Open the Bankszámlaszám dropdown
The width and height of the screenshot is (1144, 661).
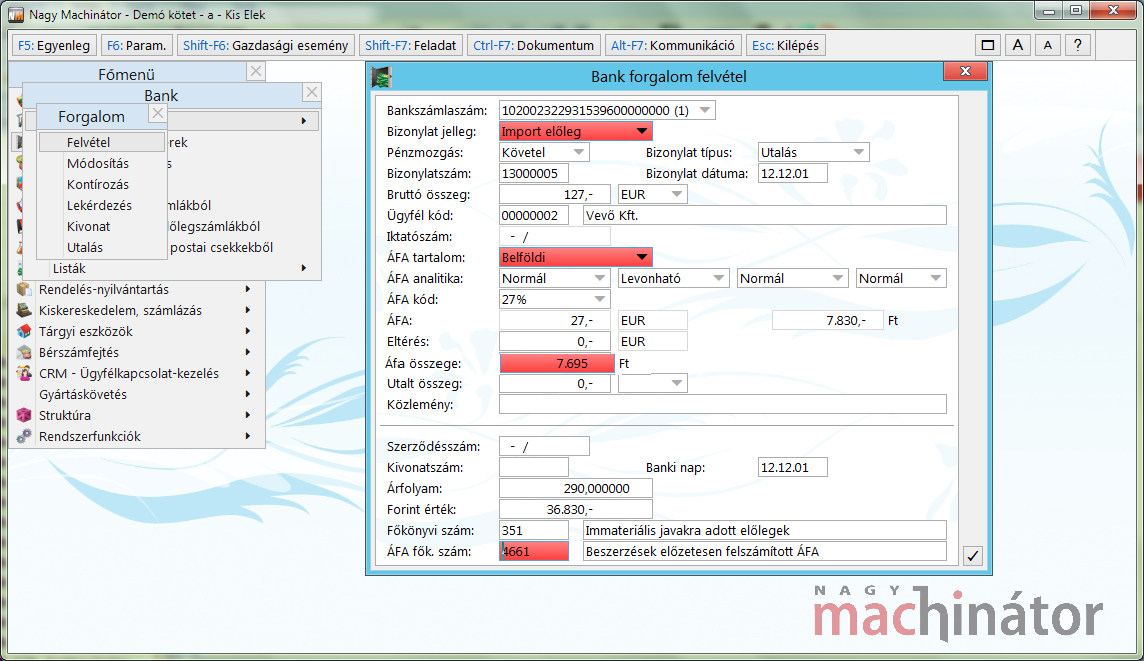click(704, 111)
